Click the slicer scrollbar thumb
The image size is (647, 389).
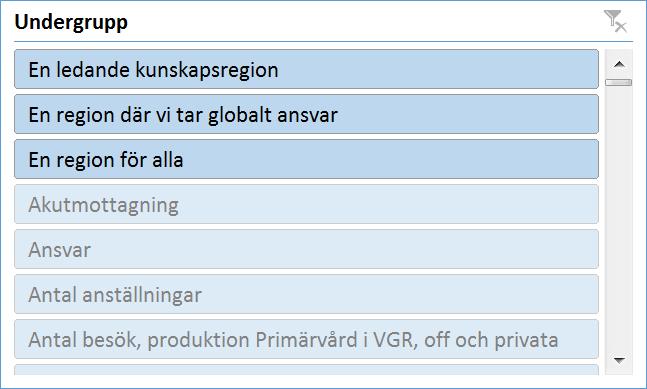[x=619, y=82]
